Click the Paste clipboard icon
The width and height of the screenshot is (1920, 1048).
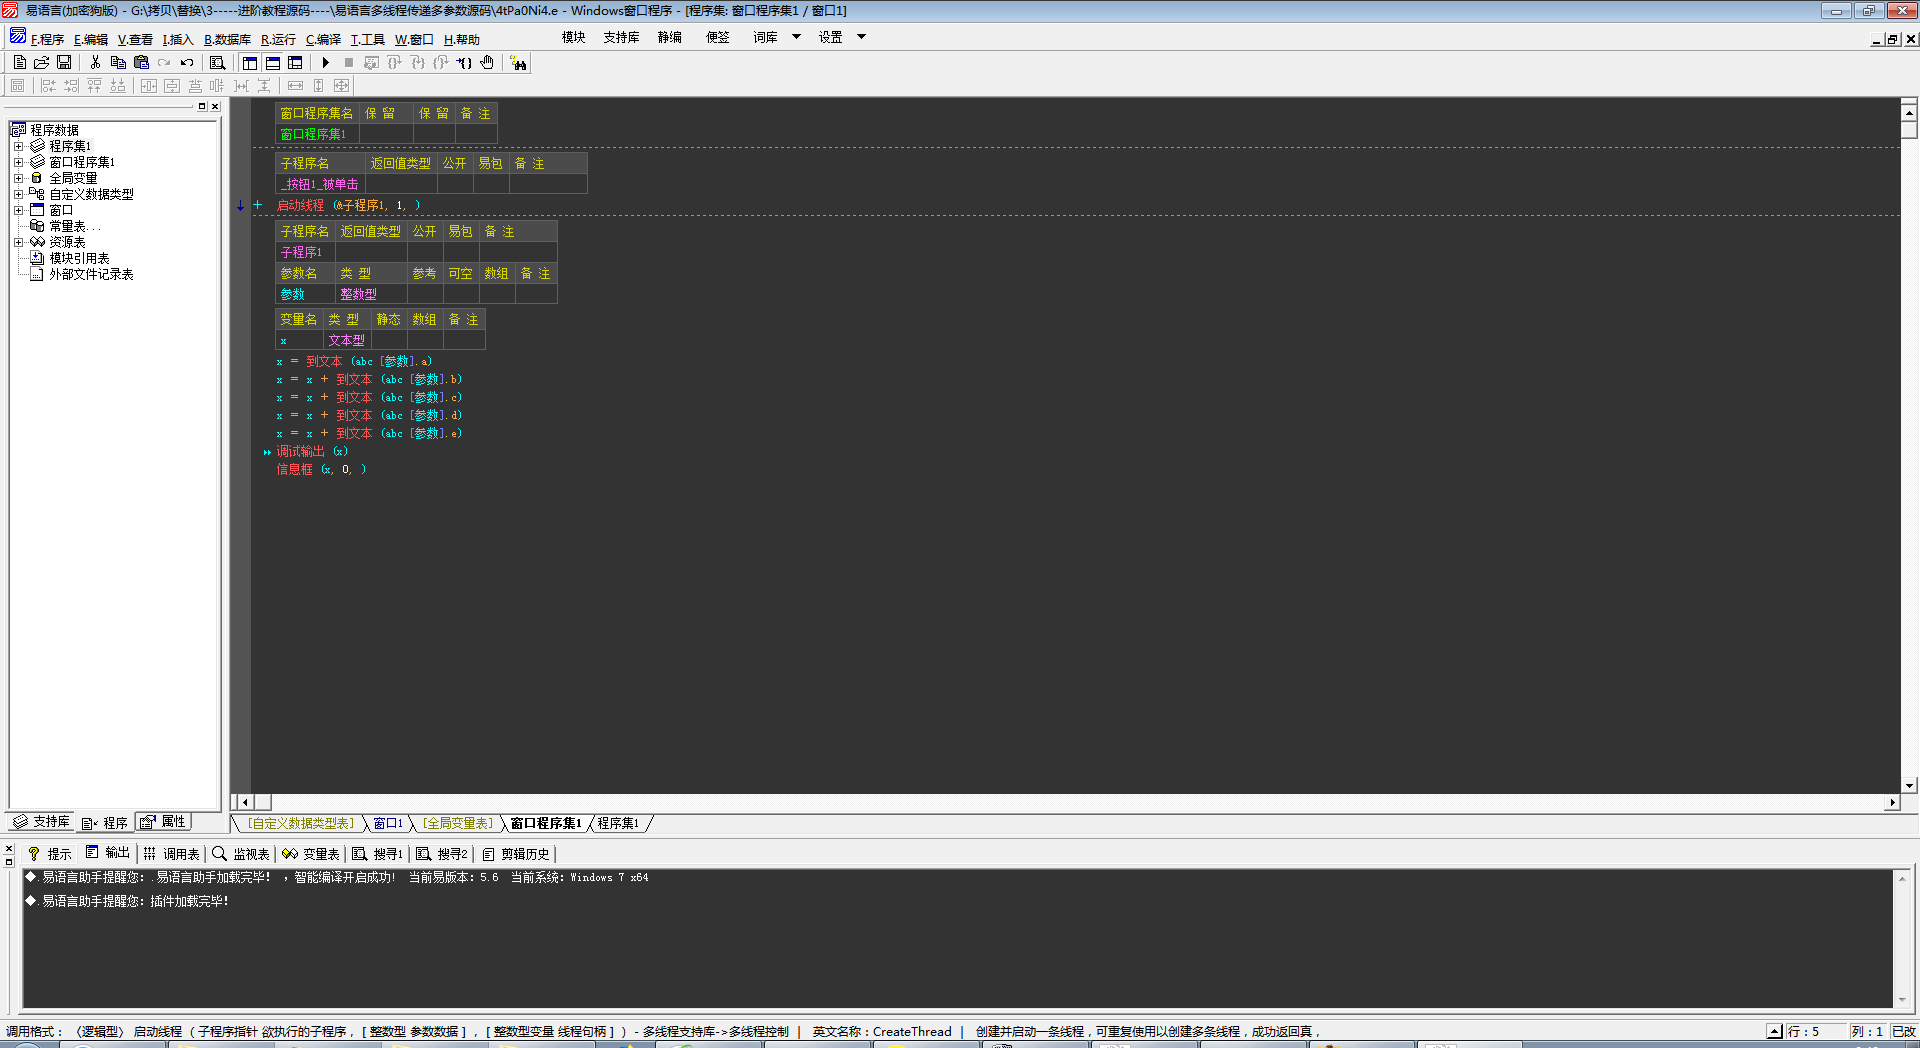click(x=141, y=63)
